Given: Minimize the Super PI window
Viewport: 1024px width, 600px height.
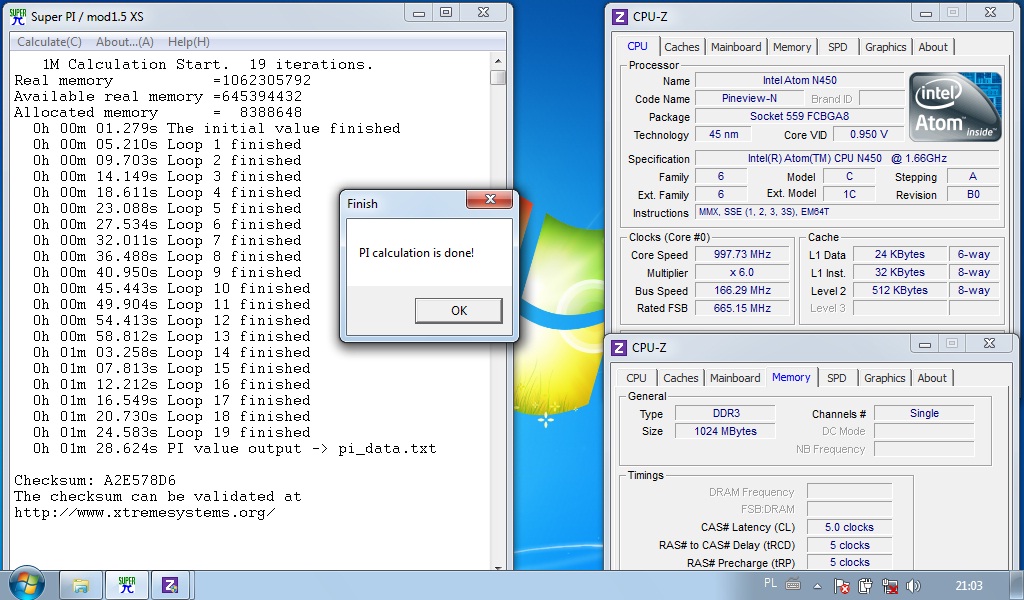Looking at the screenshot, I should (x=419, y=12).
